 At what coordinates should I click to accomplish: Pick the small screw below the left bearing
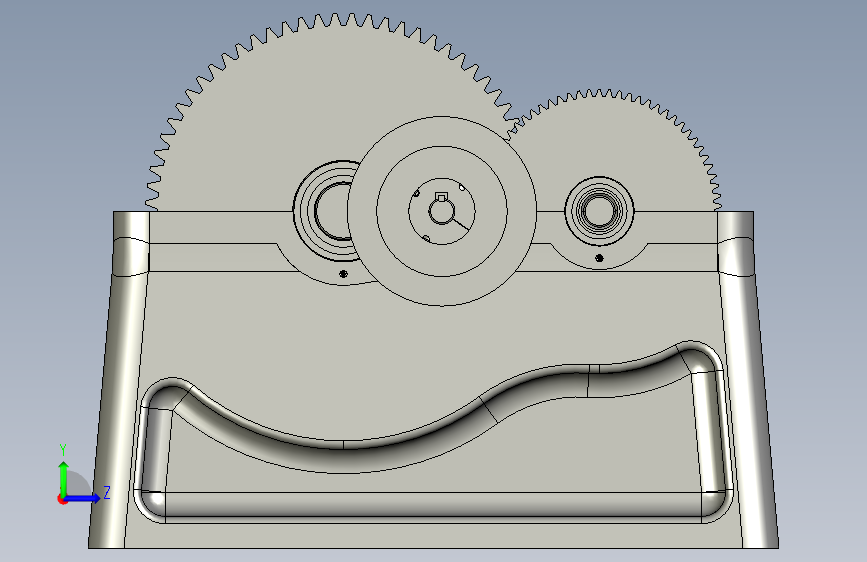tap(343, 274)
